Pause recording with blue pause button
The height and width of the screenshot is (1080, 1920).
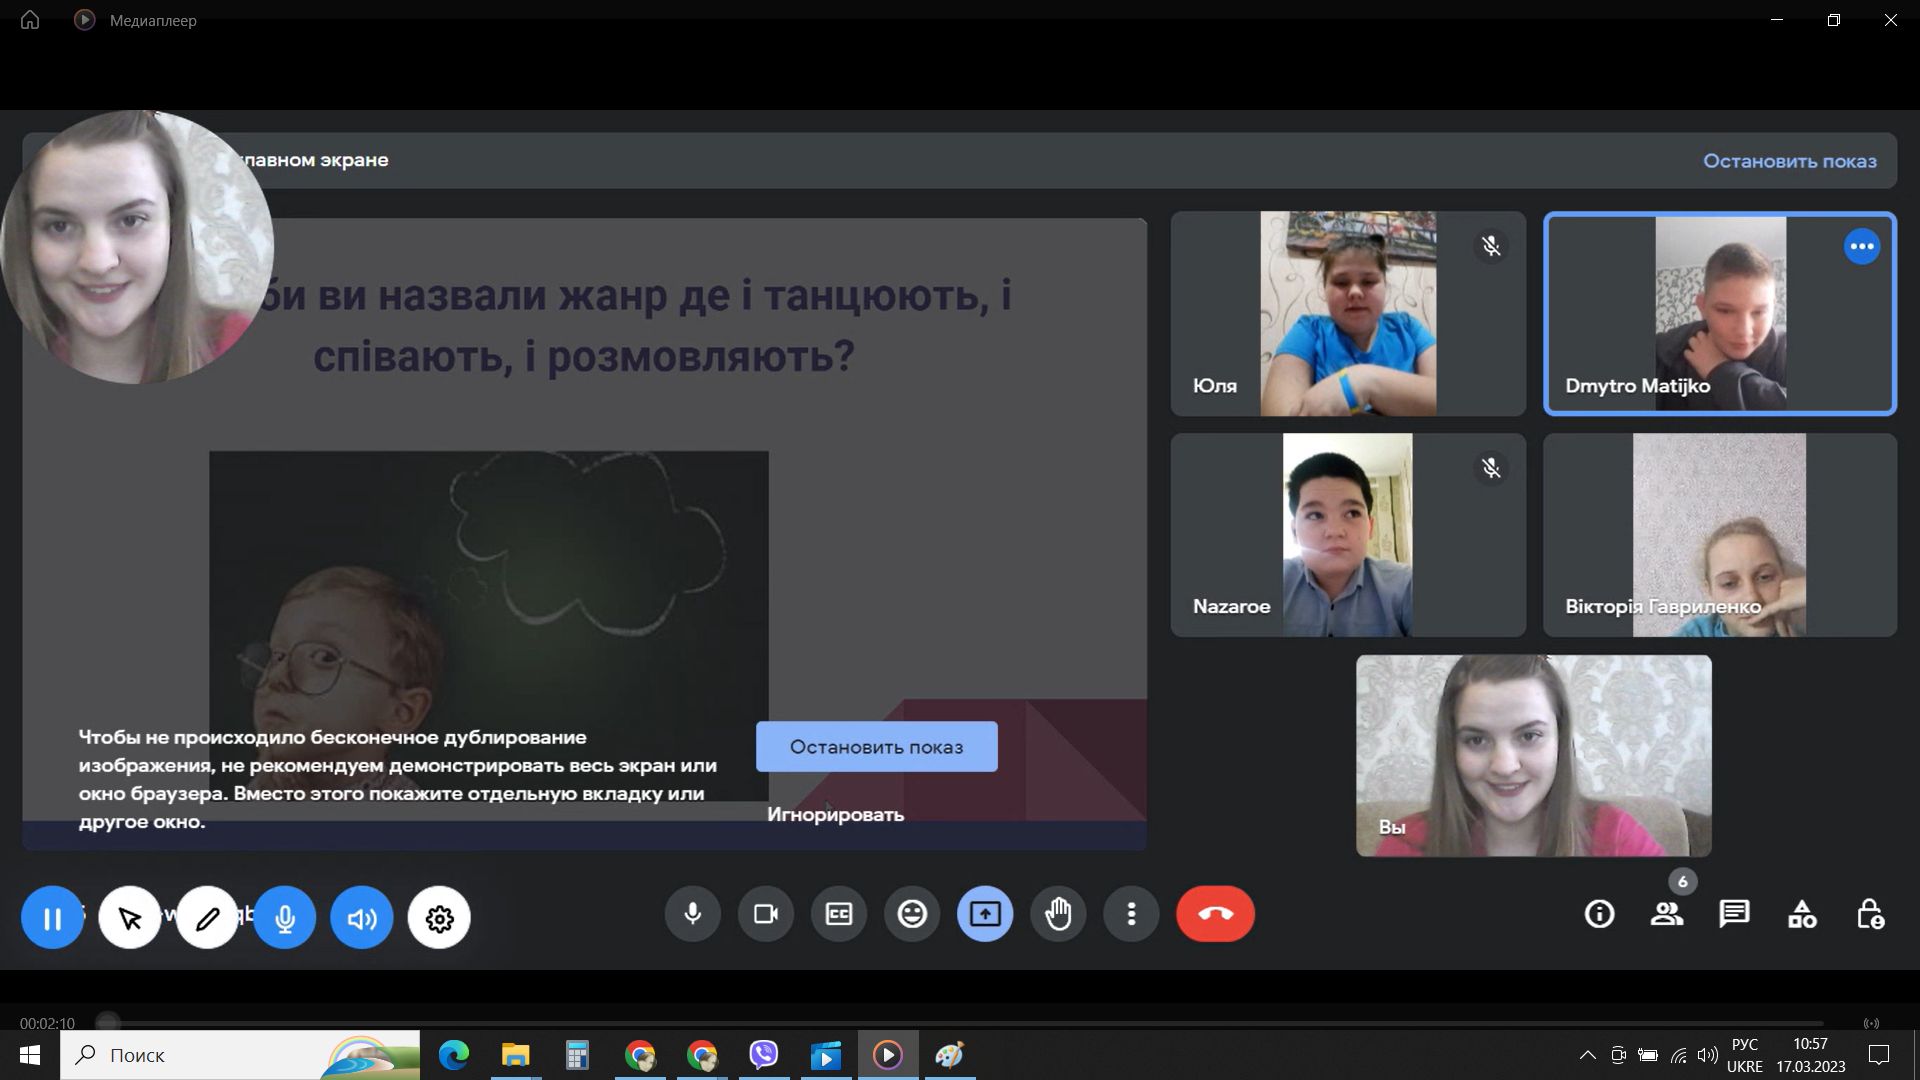(x=52, y=918)
